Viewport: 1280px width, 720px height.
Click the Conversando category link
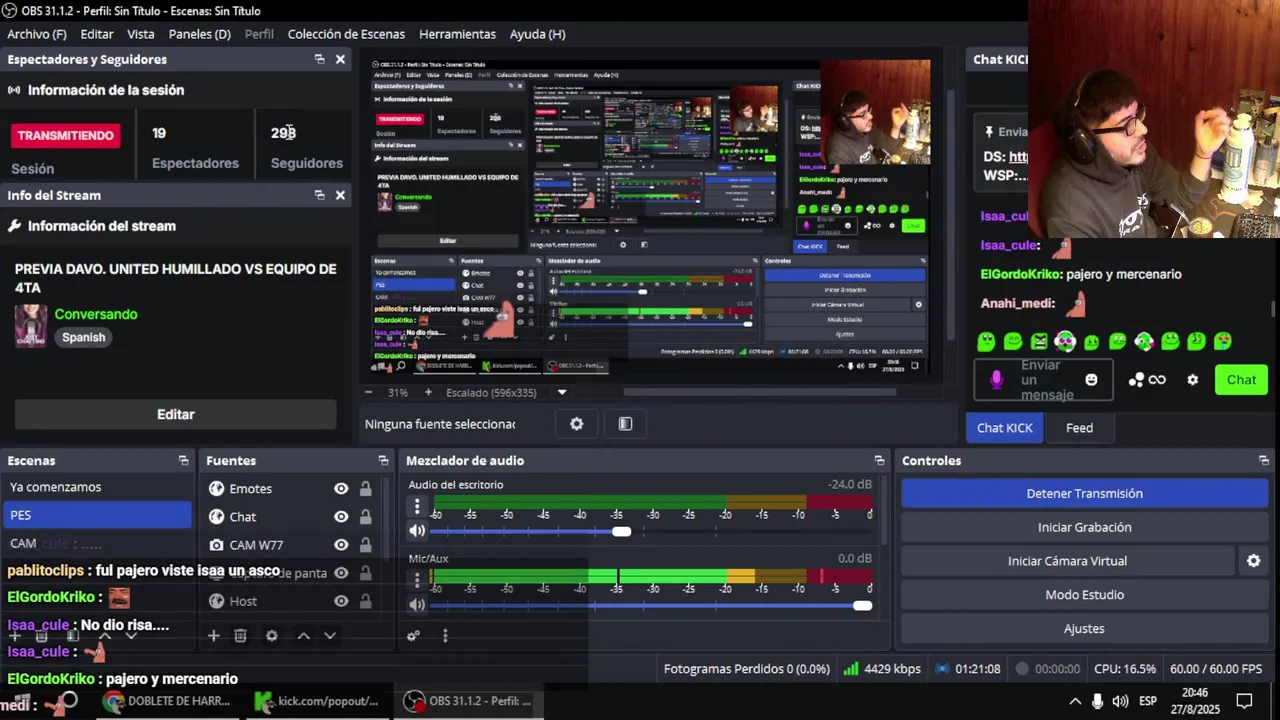click(96, 314)
